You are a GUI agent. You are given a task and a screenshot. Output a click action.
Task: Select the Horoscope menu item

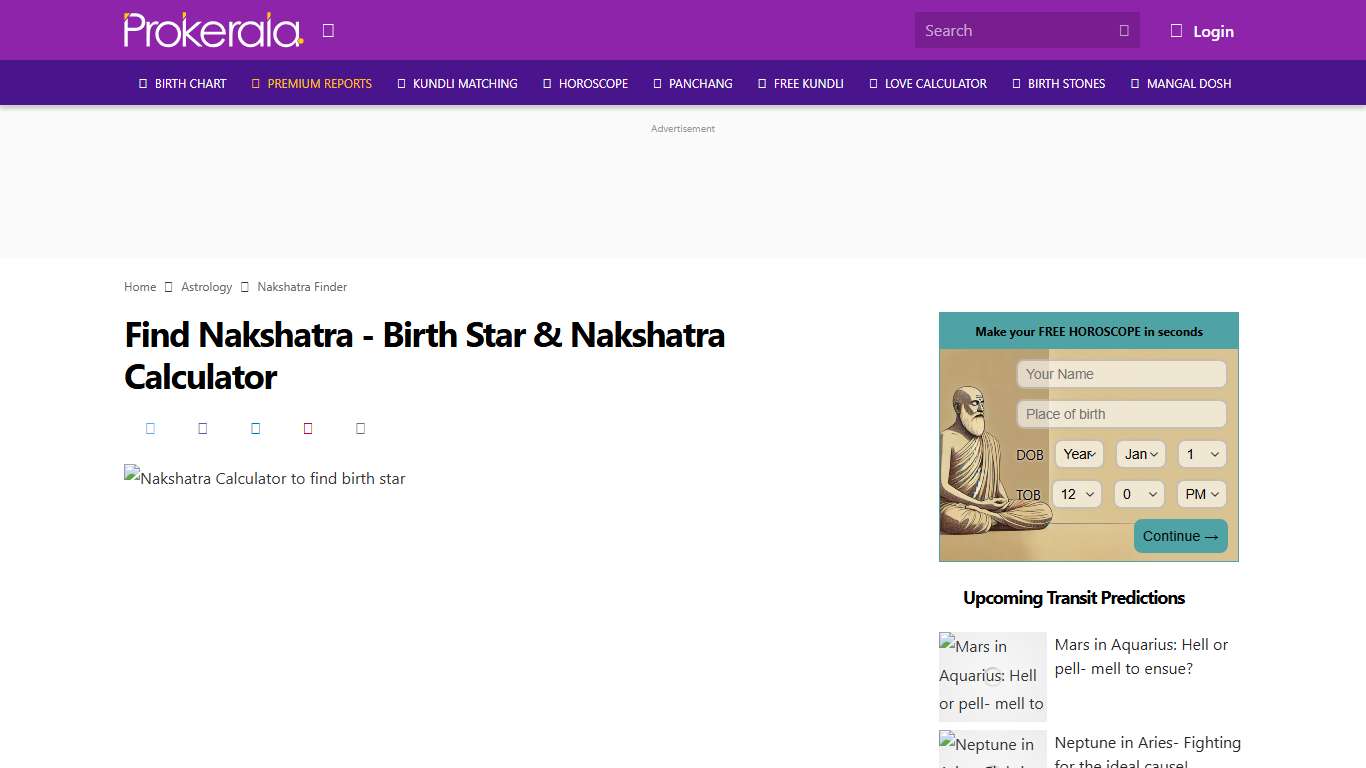point(594,83)
